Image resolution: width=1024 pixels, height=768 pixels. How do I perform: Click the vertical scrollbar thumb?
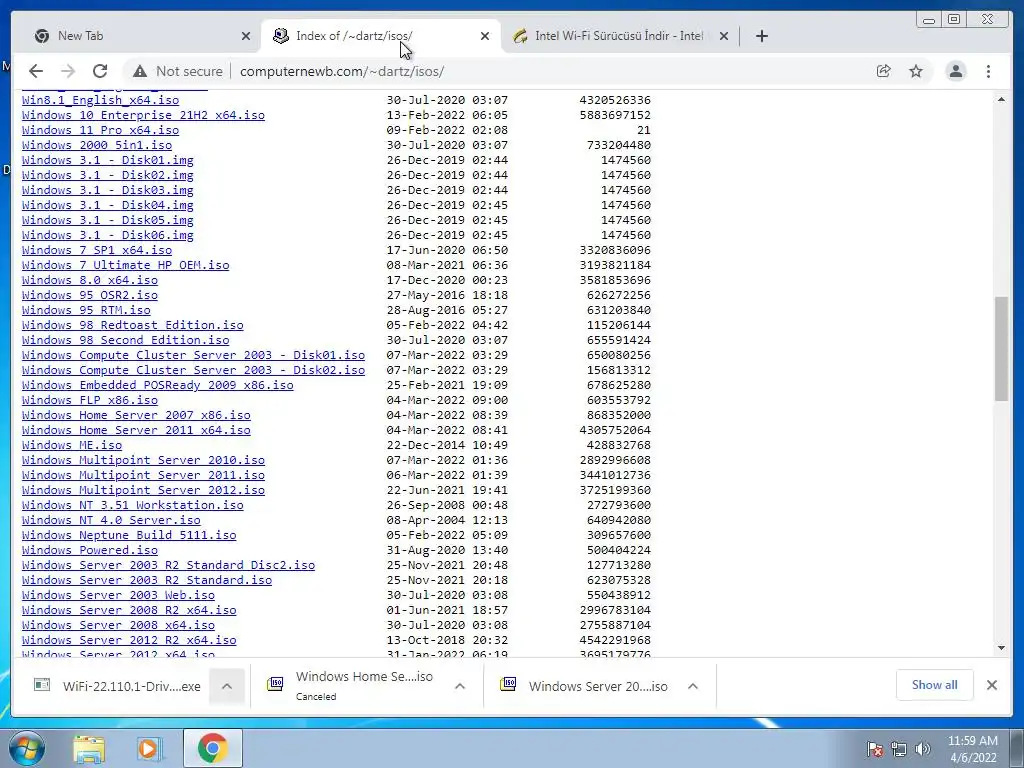1001,349
